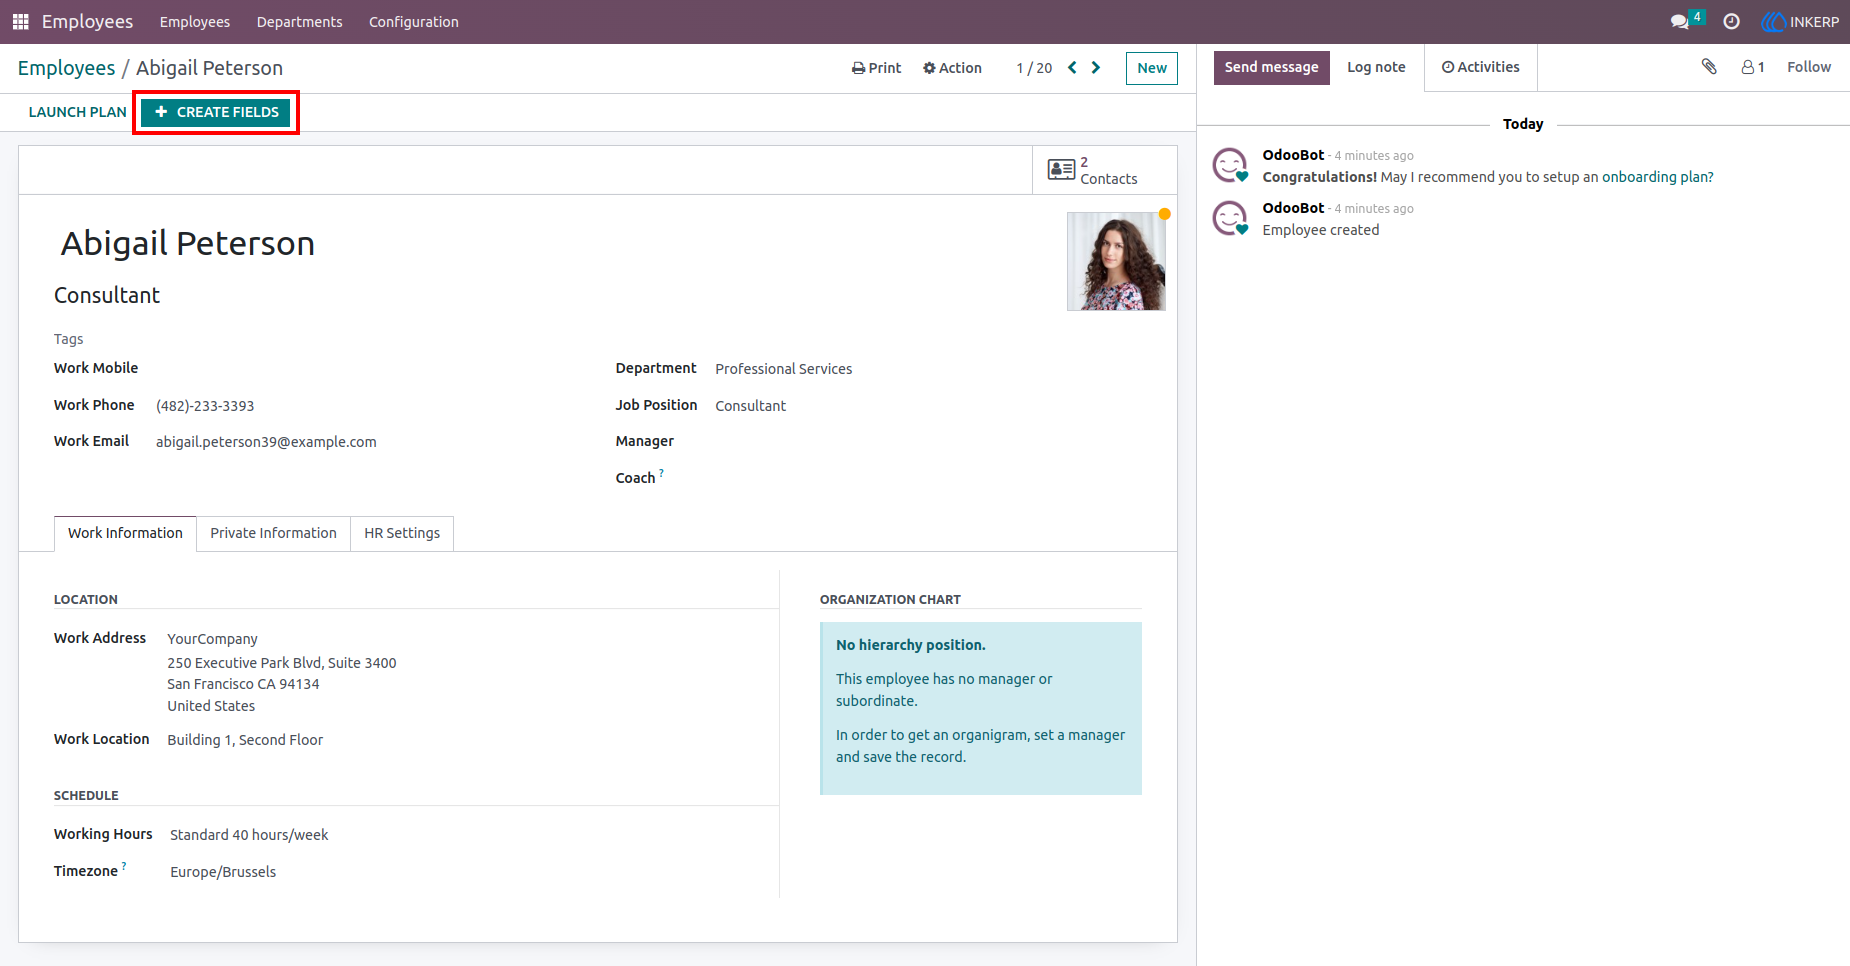
Task: Show followers list icon
Action: coord(1753,67)
